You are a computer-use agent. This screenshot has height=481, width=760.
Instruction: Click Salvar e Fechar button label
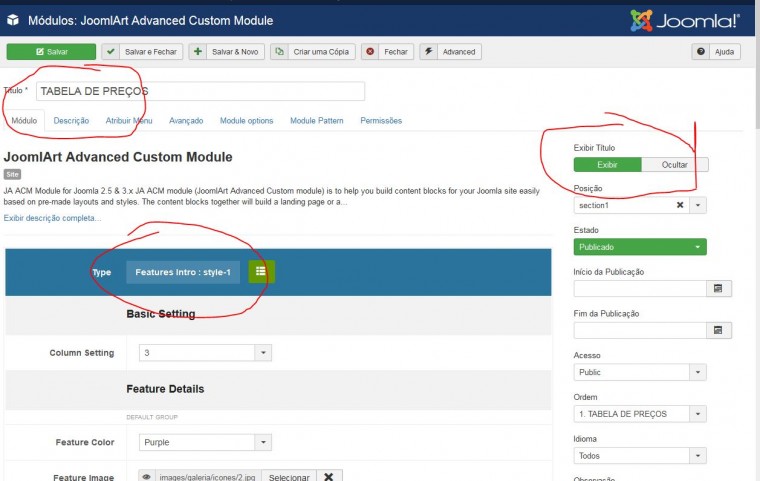click(x=151, y=52)
